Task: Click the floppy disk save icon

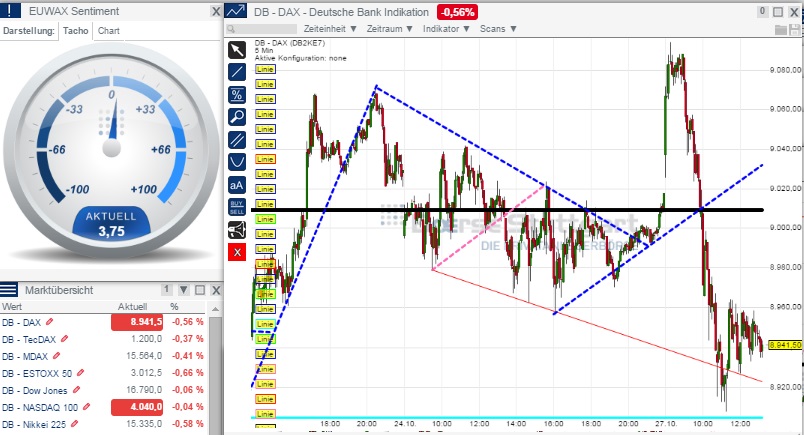Action: pyautogui.click(x=795, y=30)
